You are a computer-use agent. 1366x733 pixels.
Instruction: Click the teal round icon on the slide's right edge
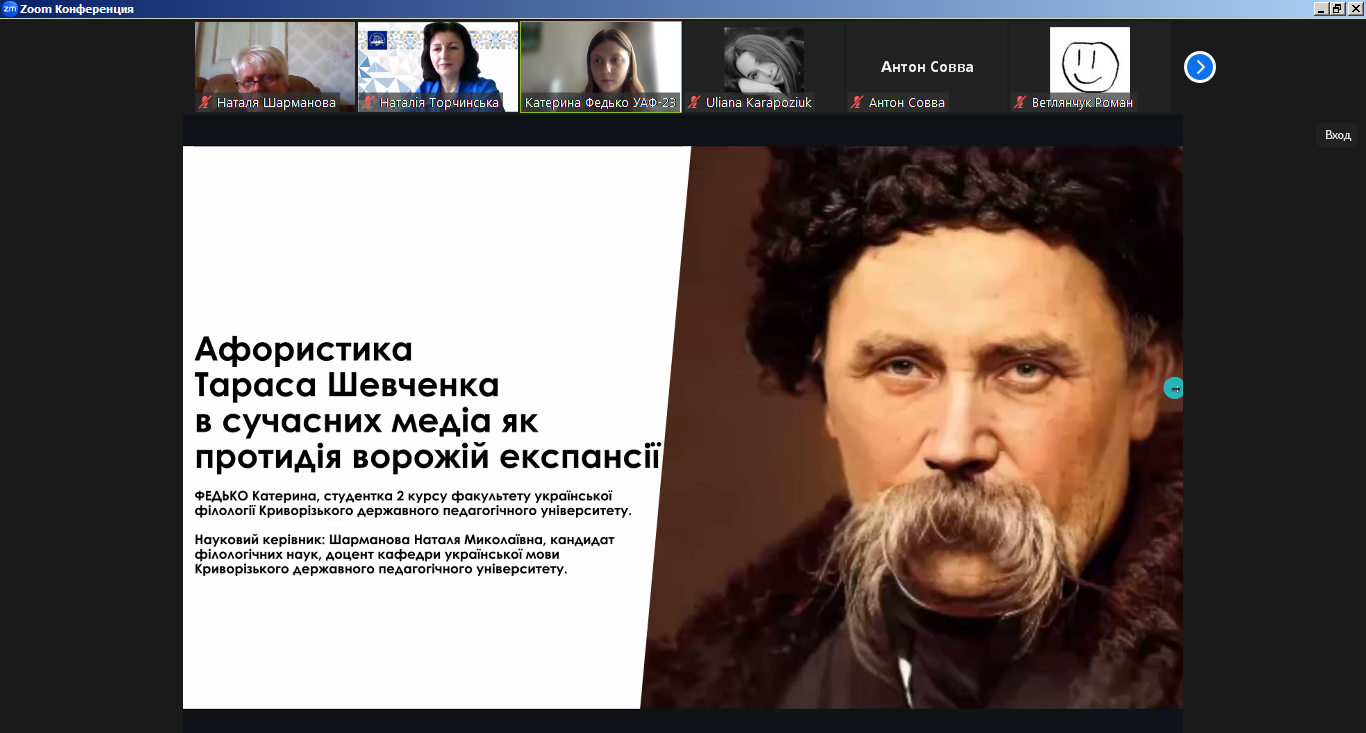coord(1173,388)
